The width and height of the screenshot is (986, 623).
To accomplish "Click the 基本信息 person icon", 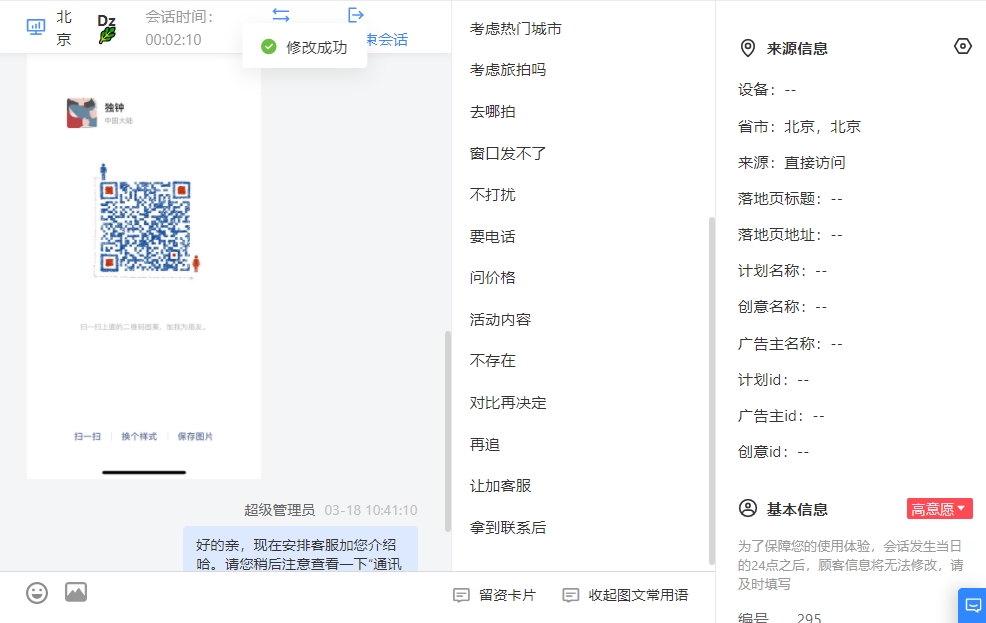I will click(x=748, y=508).
